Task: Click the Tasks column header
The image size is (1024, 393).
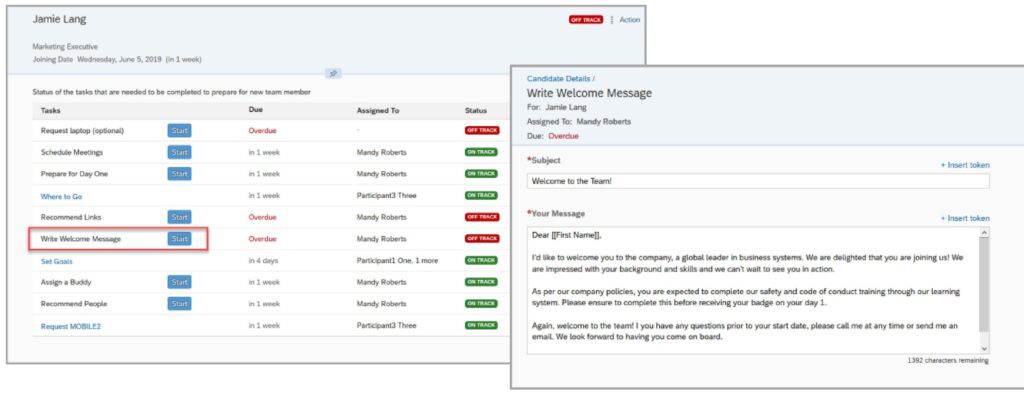Action: 51,110
